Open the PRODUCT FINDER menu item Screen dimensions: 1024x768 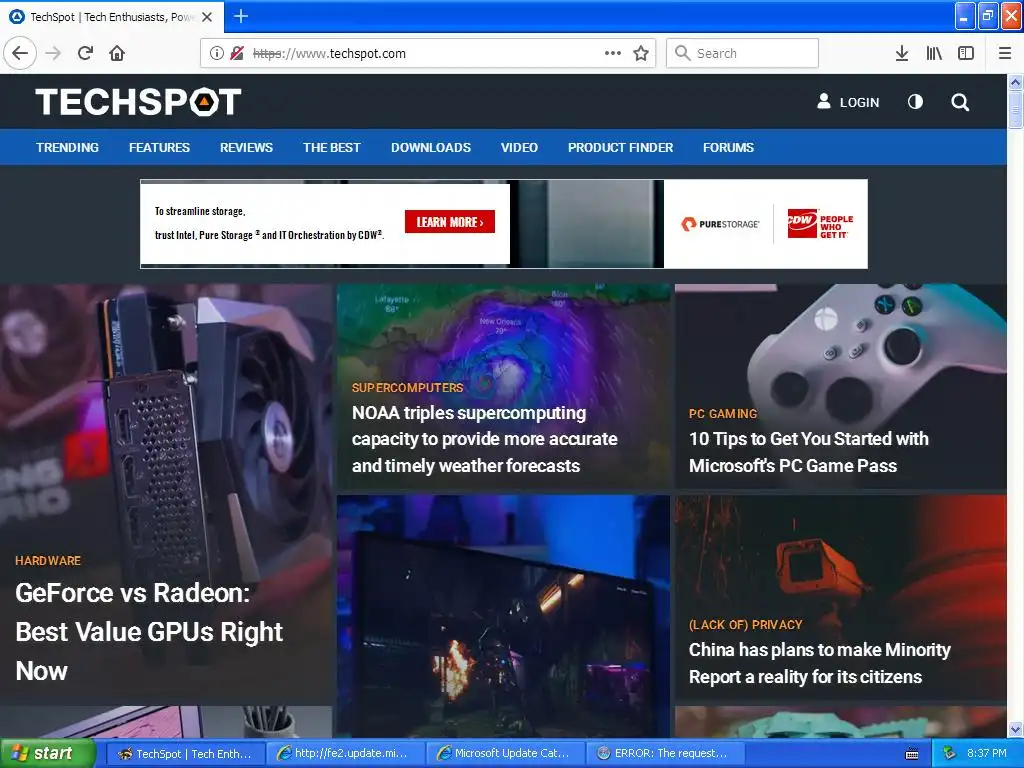pyautogui.click(x=620, y=148)
